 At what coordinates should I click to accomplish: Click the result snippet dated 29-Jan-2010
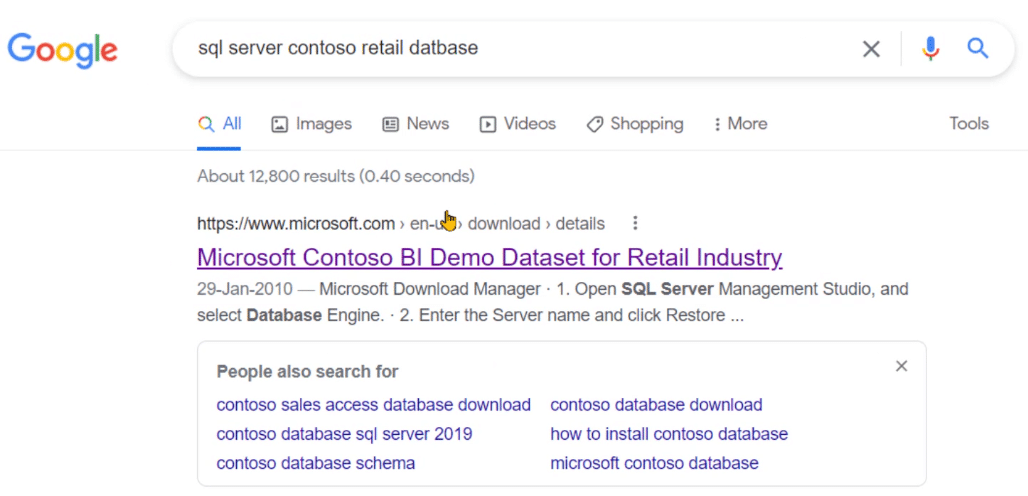coord(553,302)
